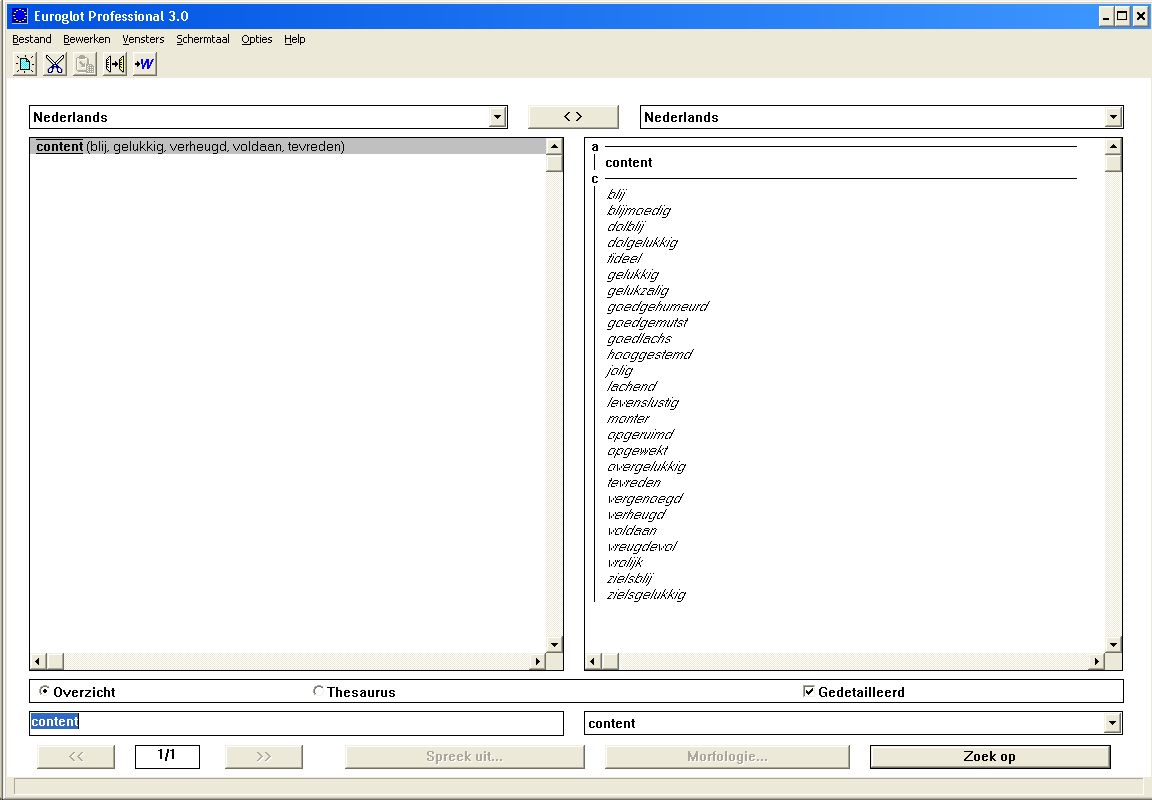Image resolution: width=1152 pixels, height=800 pixels.
Task: Click the search word input field
Action: (x=296, y=722)
